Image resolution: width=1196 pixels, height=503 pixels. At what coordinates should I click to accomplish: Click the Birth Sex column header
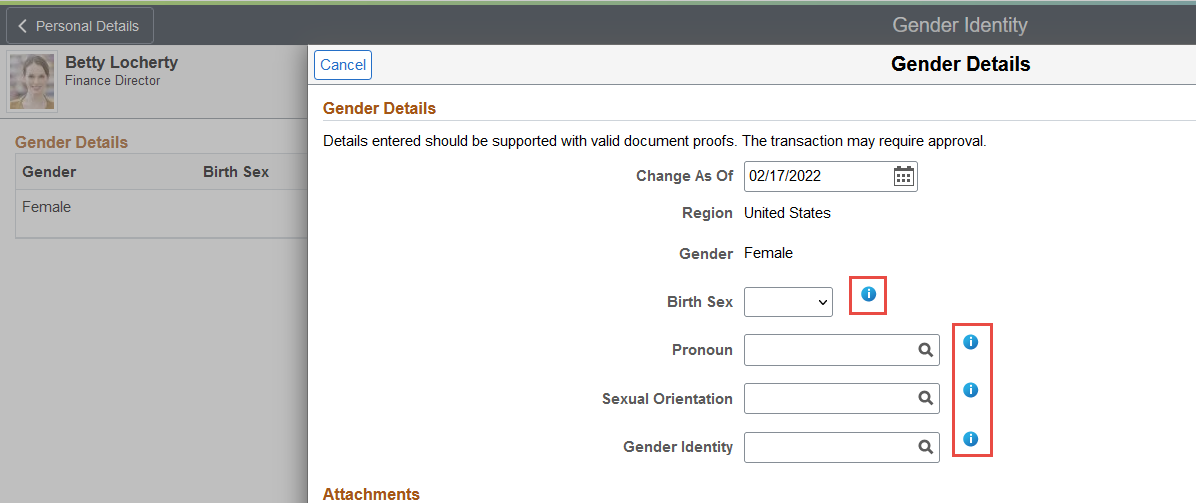236,172
